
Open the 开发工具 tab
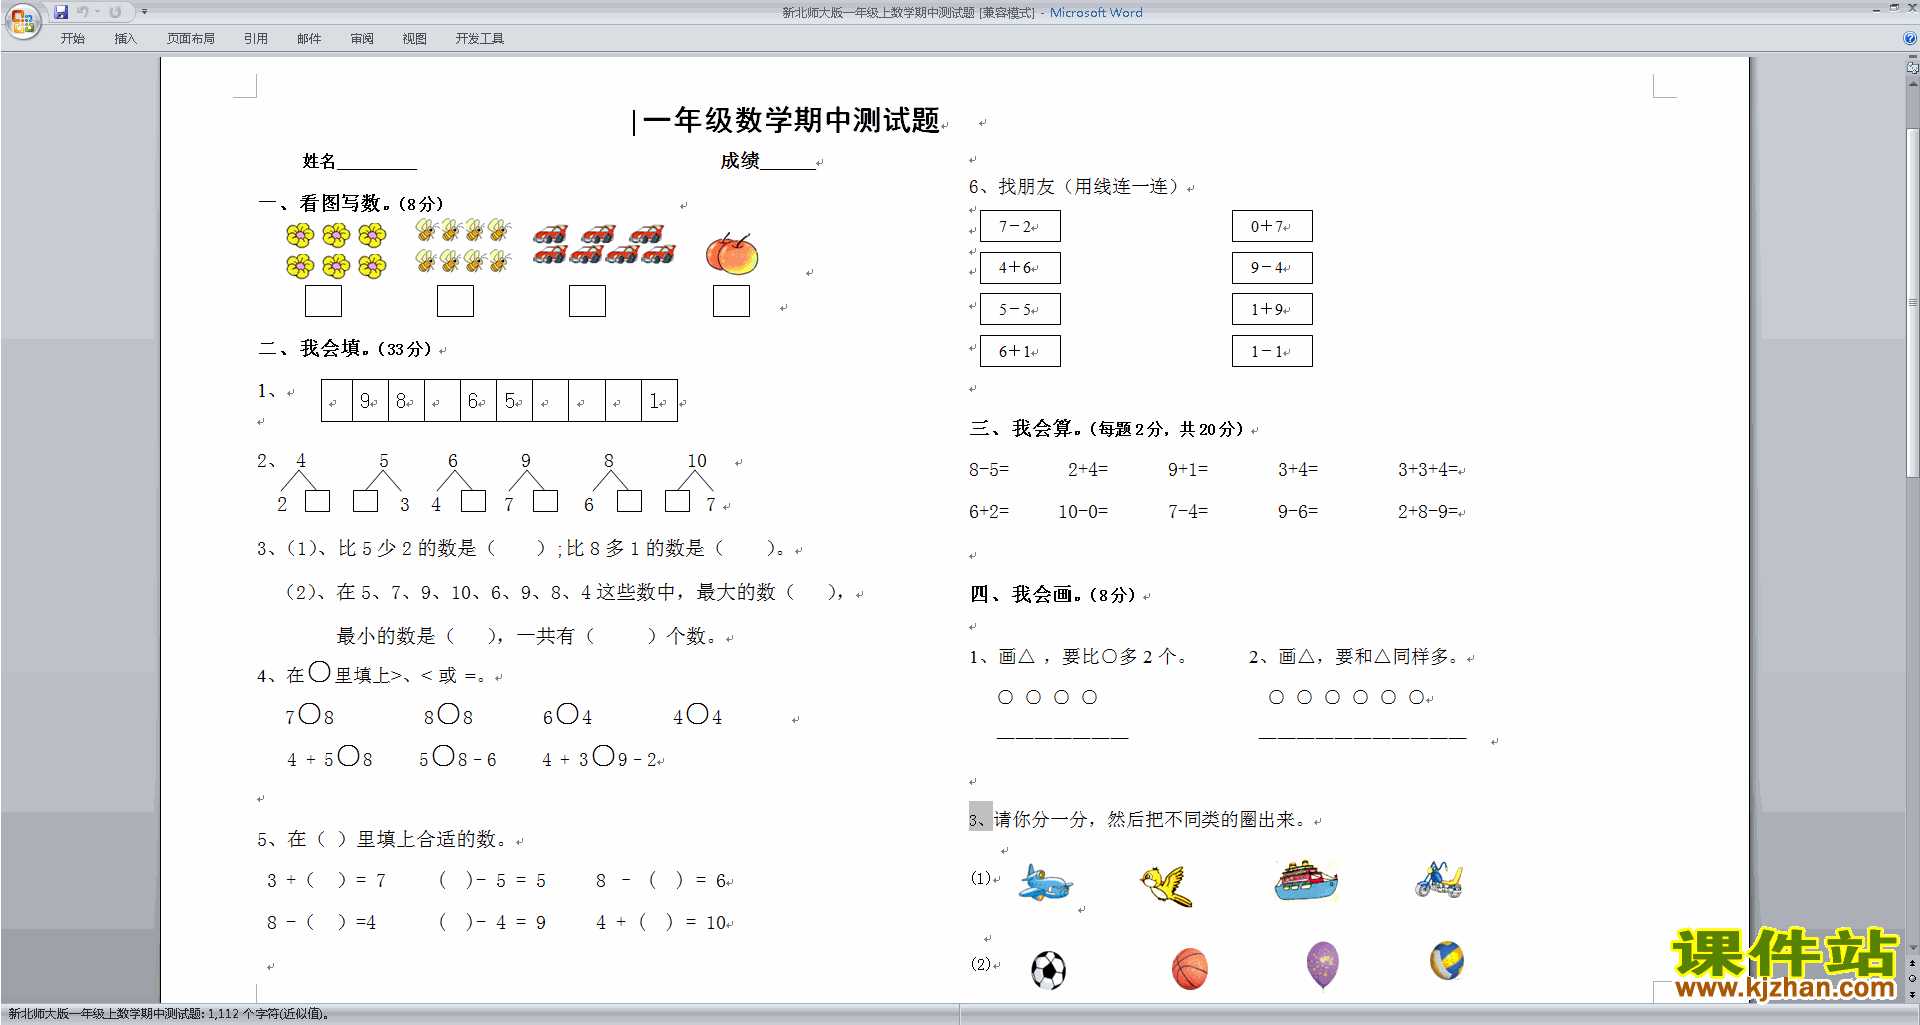pyautogui.click(x=480, y=38)
